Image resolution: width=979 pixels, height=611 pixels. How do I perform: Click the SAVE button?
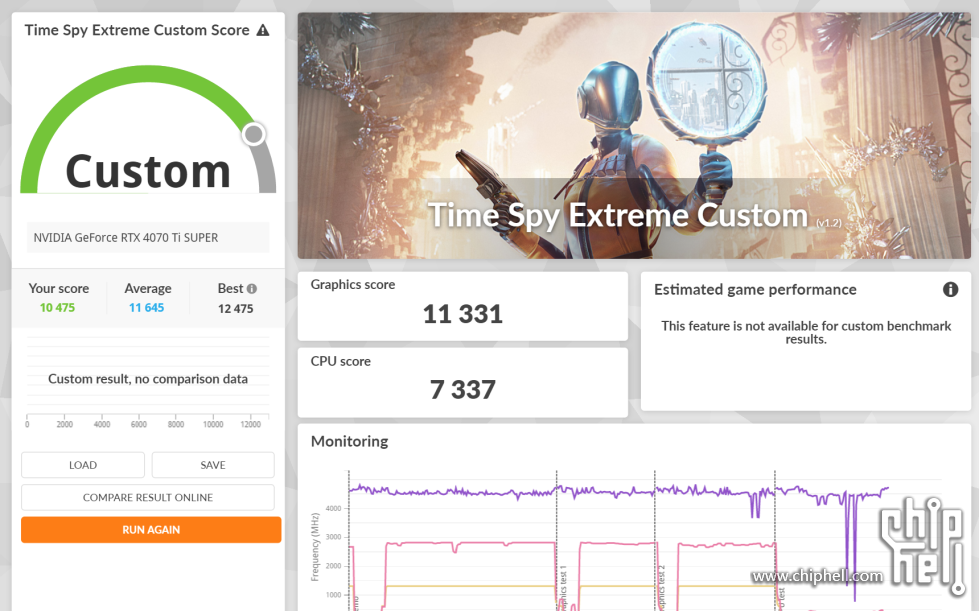tap(213, 465)
